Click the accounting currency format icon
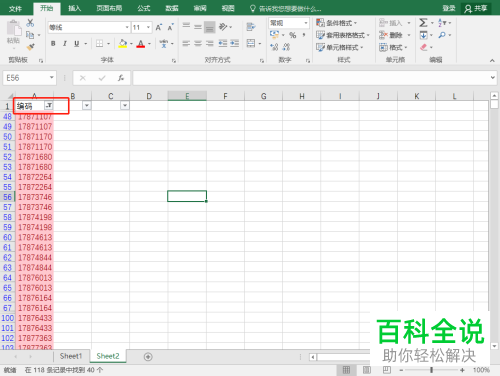The width and height of the screenshot is (500, 376). click(274, 35)
